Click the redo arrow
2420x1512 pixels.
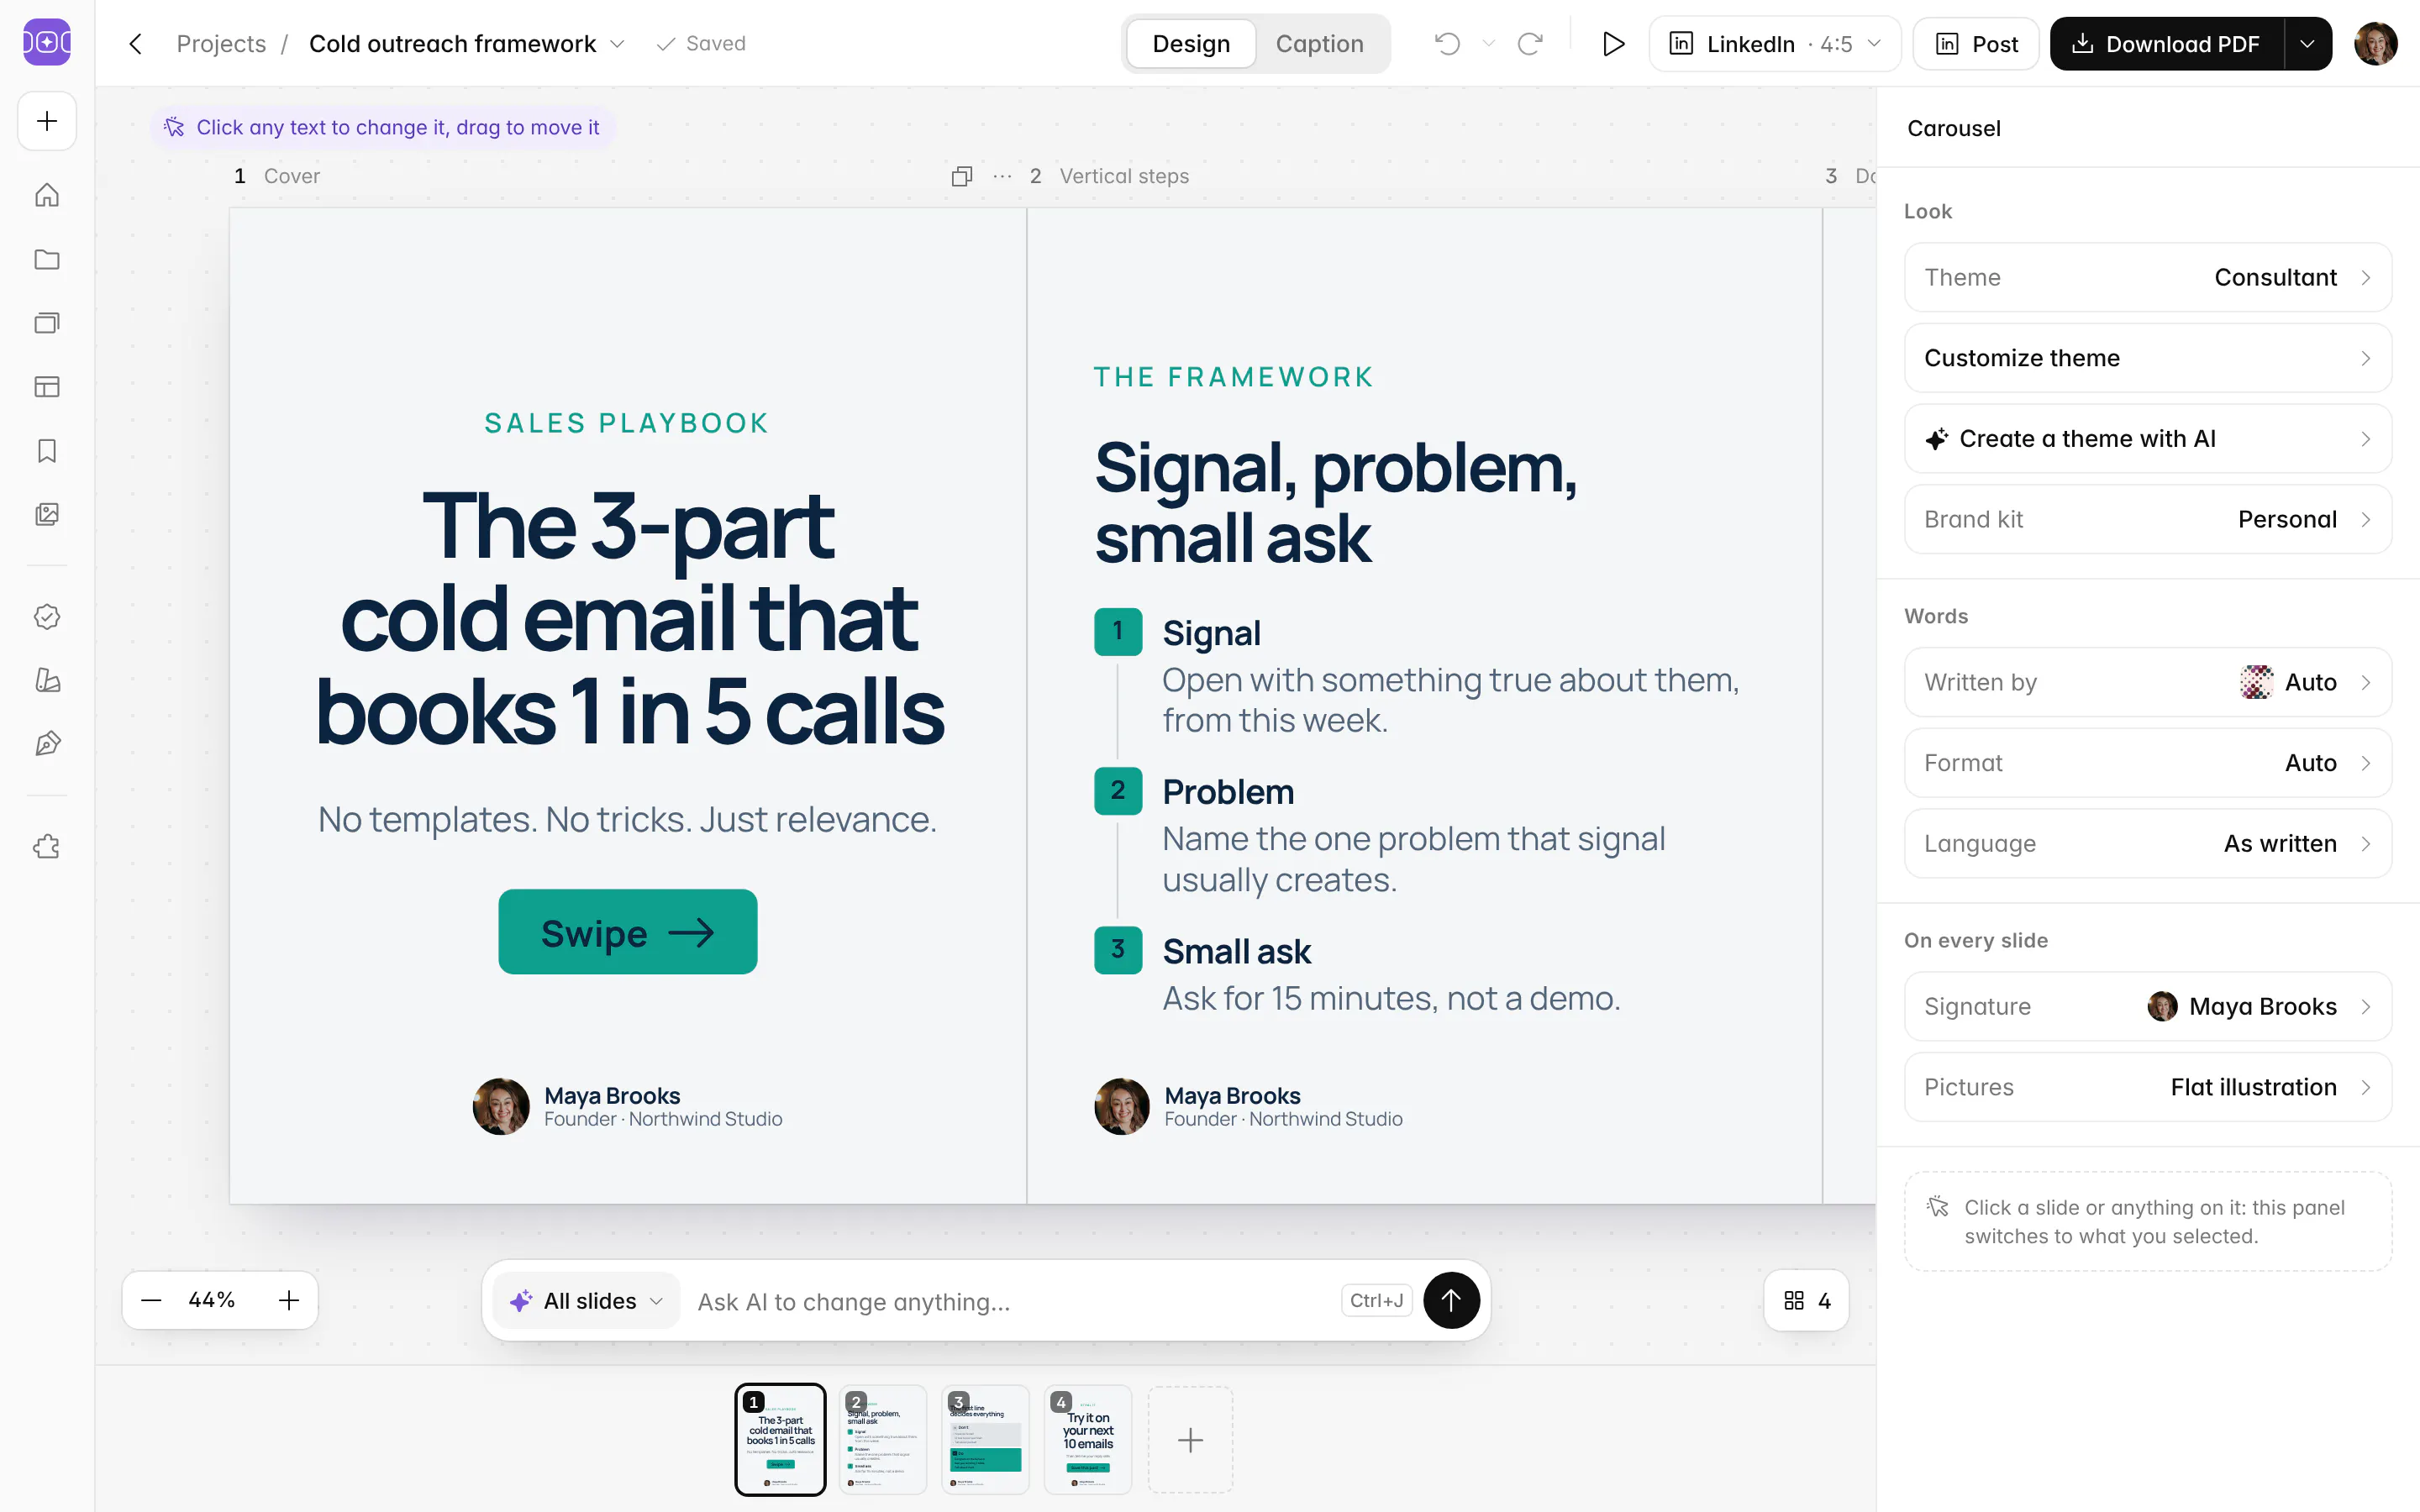click(x=1530, y=43)
